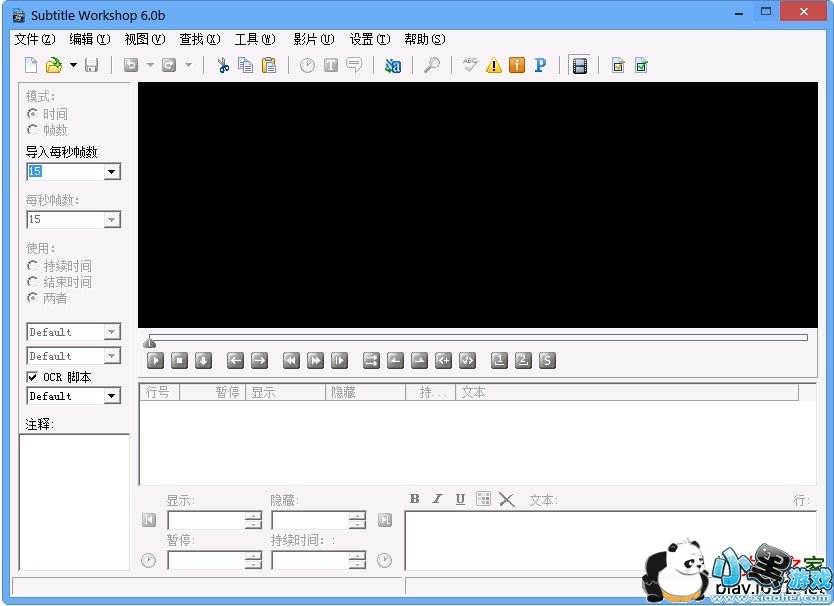
Task: Open the 导入每秒帧数 dropdown
Action: pyautogui.click(x=113, y=171)
